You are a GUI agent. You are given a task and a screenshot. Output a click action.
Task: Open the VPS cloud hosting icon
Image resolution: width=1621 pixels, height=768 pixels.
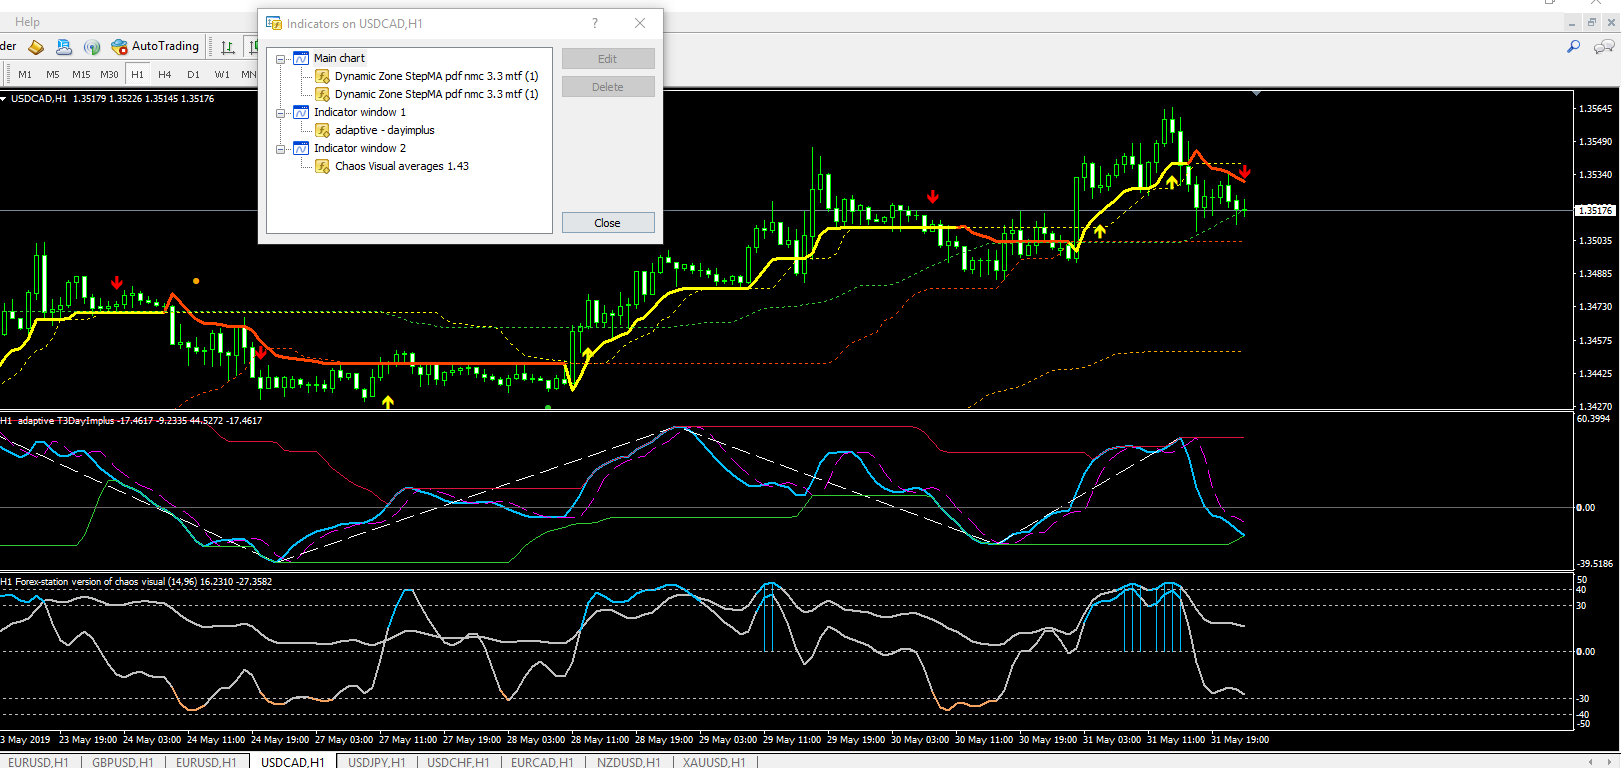(x=64, y=47)
